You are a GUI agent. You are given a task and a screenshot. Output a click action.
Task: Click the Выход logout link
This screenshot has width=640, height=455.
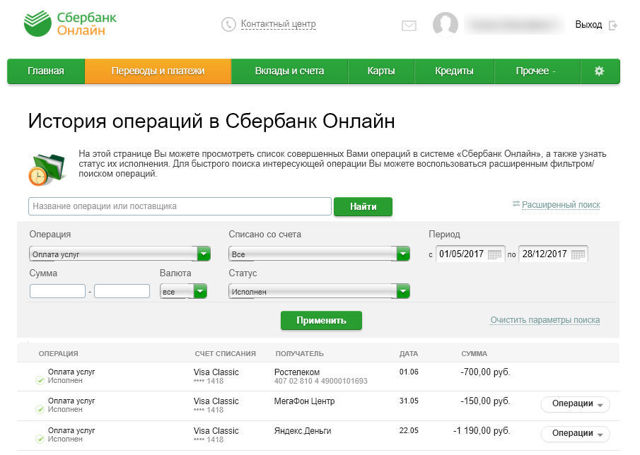(588, 25)
